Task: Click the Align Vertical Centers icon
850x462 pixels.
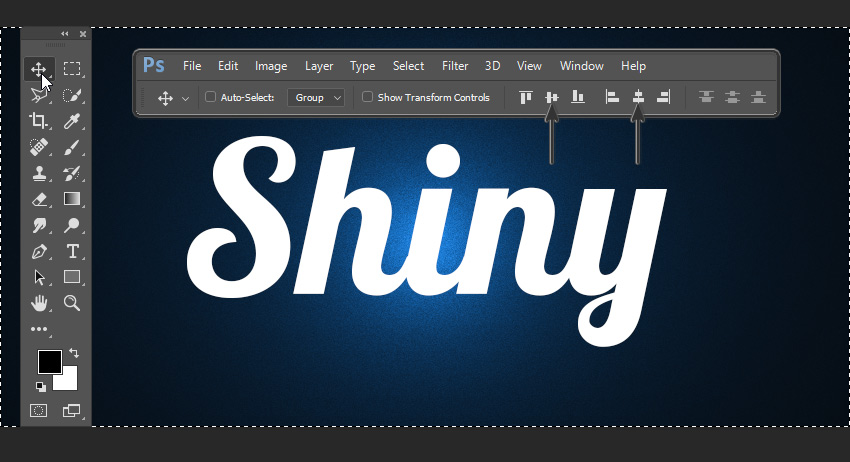Action: coord(551,97)
